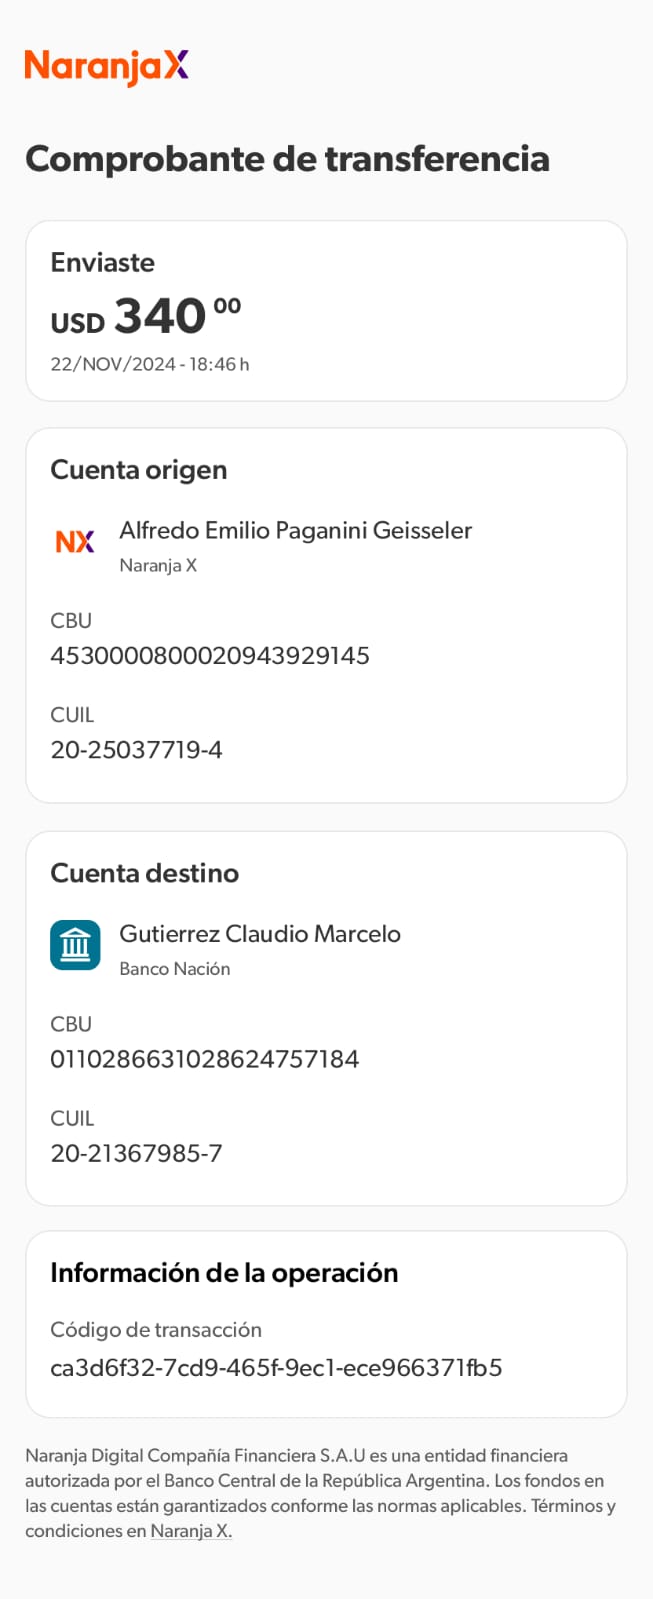The image size is (653, 1599).
Task: Click the Código de transacción label
Action: coord(156,1330)
